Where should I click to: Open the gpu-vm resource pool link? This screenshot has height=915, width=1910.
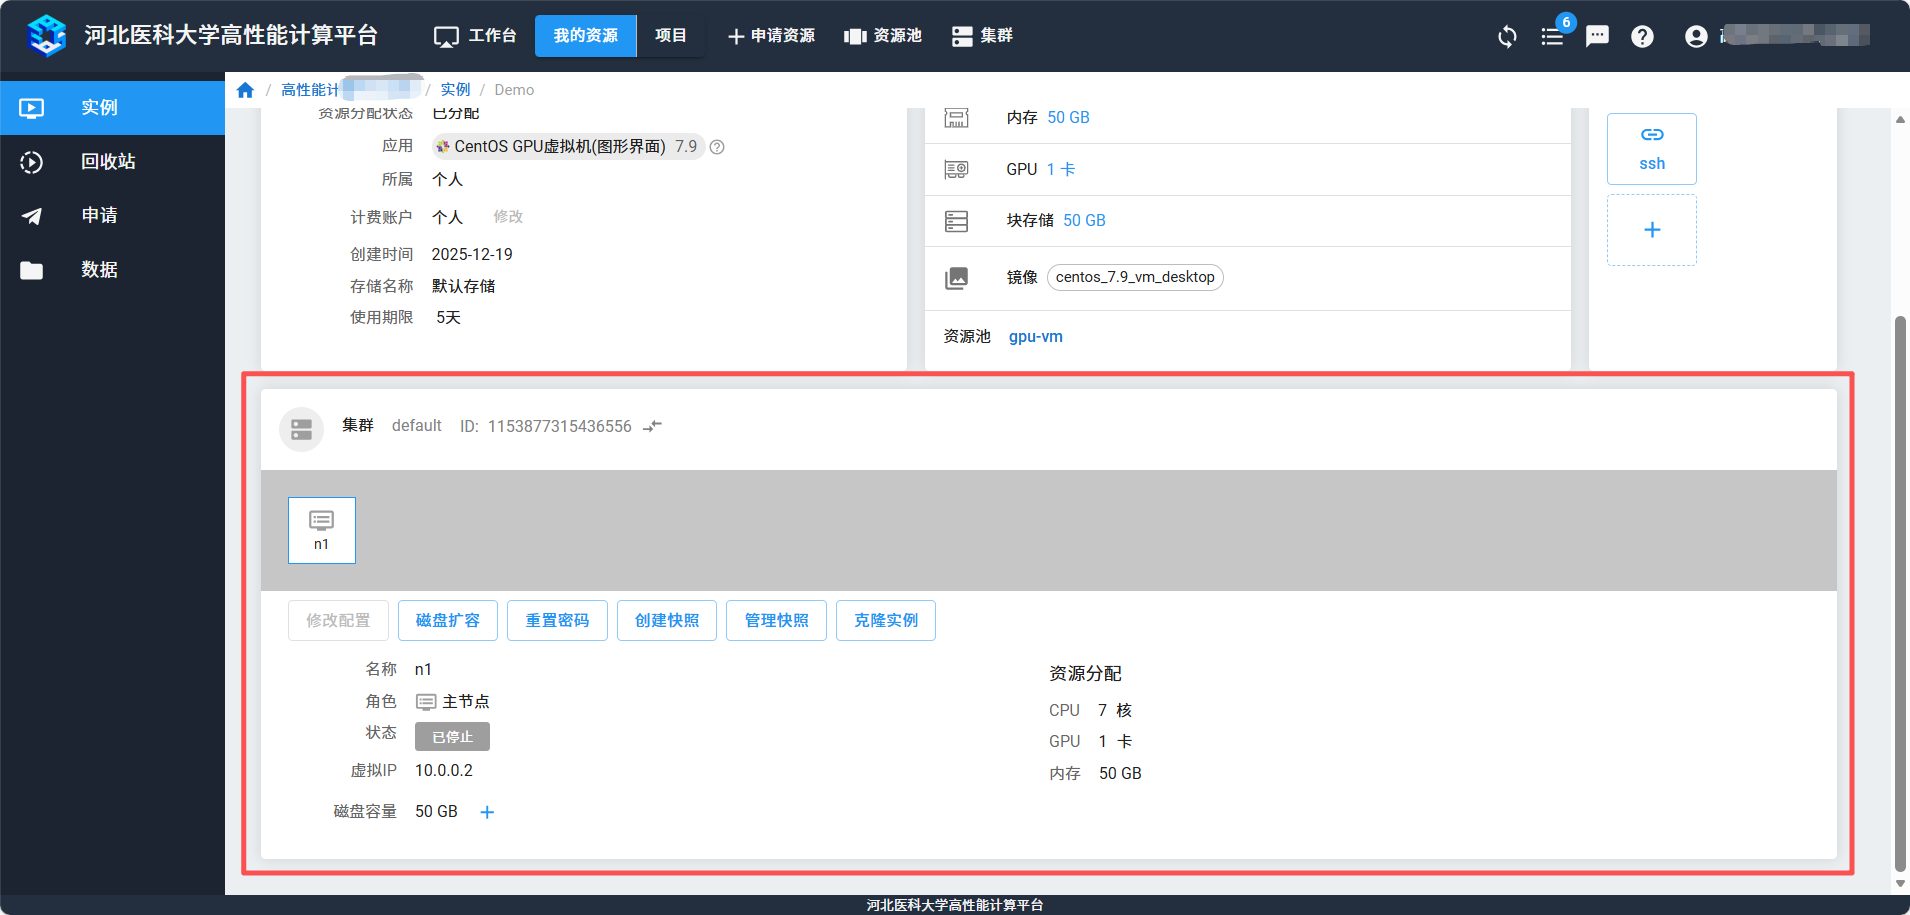(1035, 337)
